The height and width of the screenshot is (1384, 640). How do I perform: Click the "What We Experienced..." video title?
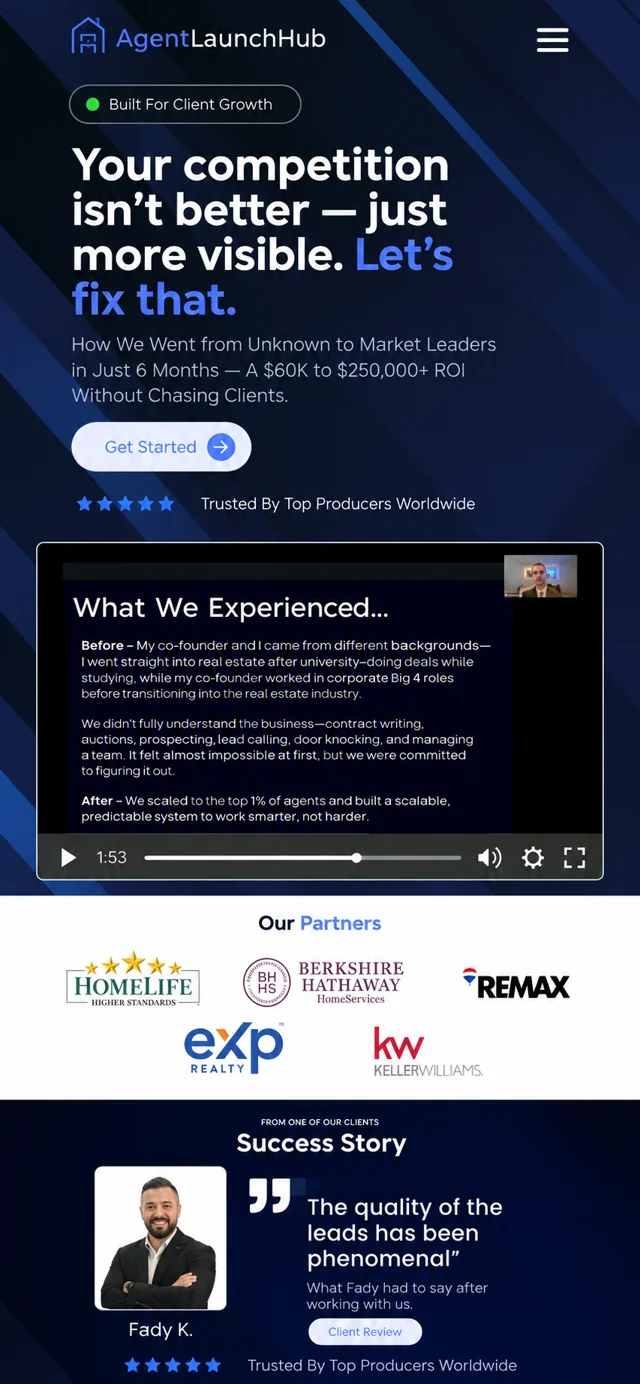tap(231, 608)
